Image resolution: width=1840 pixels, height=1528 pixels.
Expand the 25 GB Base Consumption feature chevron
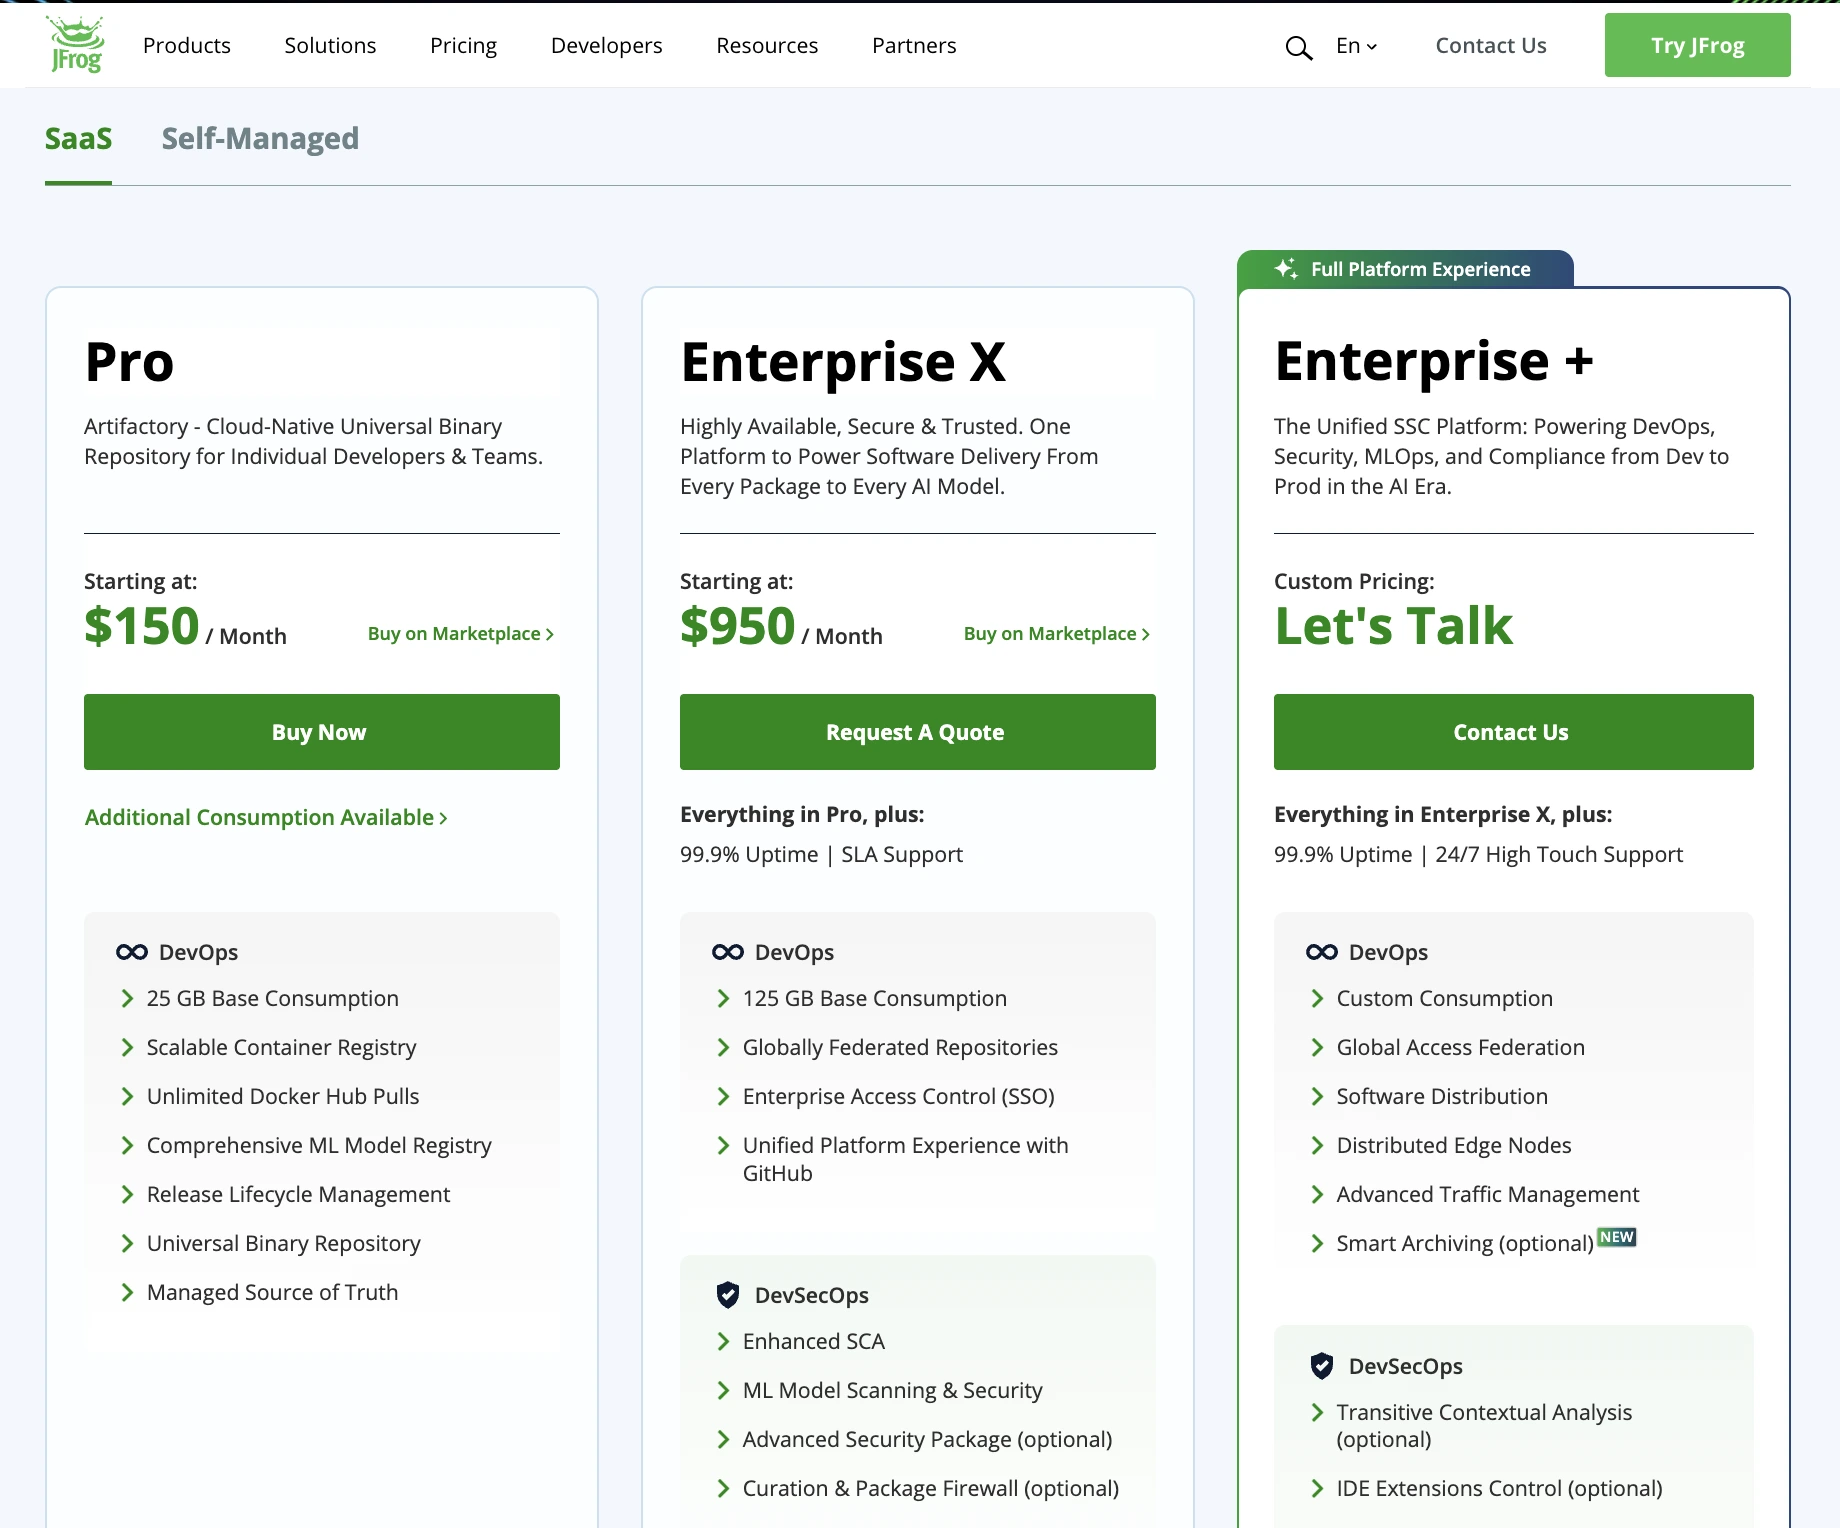tap(127, 998)
